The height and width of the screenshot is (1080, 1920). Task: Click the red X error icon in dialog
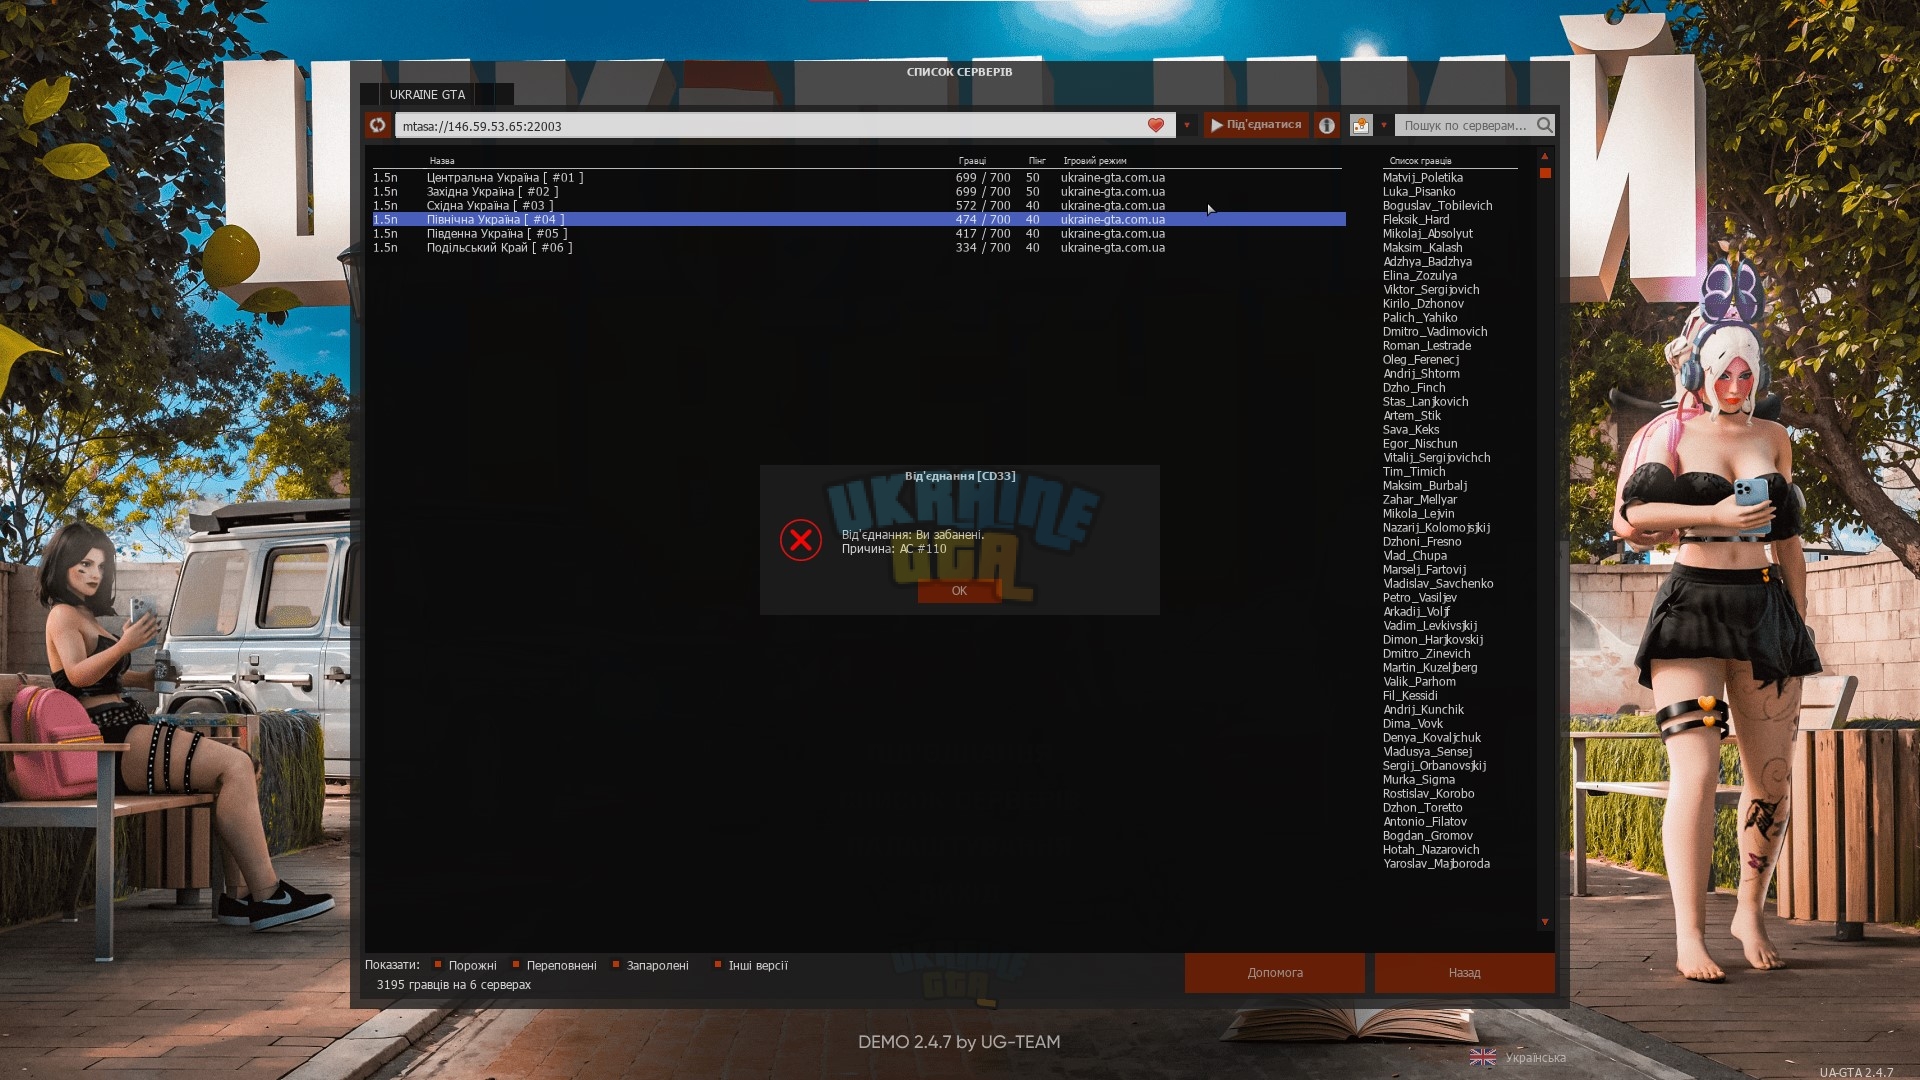(801, 540)
